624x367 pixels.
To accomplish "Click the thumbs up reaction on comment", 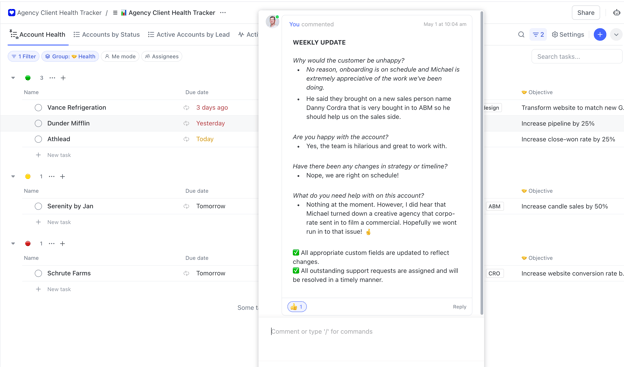I will point(297,307).
